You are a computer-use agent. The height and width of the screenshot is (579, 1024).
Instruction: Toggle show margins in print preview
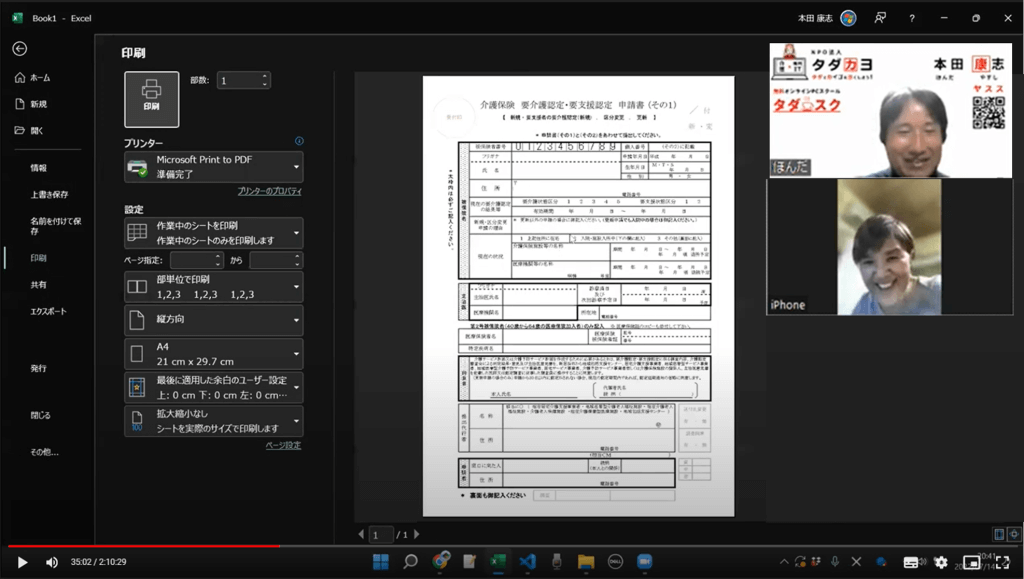998,534
